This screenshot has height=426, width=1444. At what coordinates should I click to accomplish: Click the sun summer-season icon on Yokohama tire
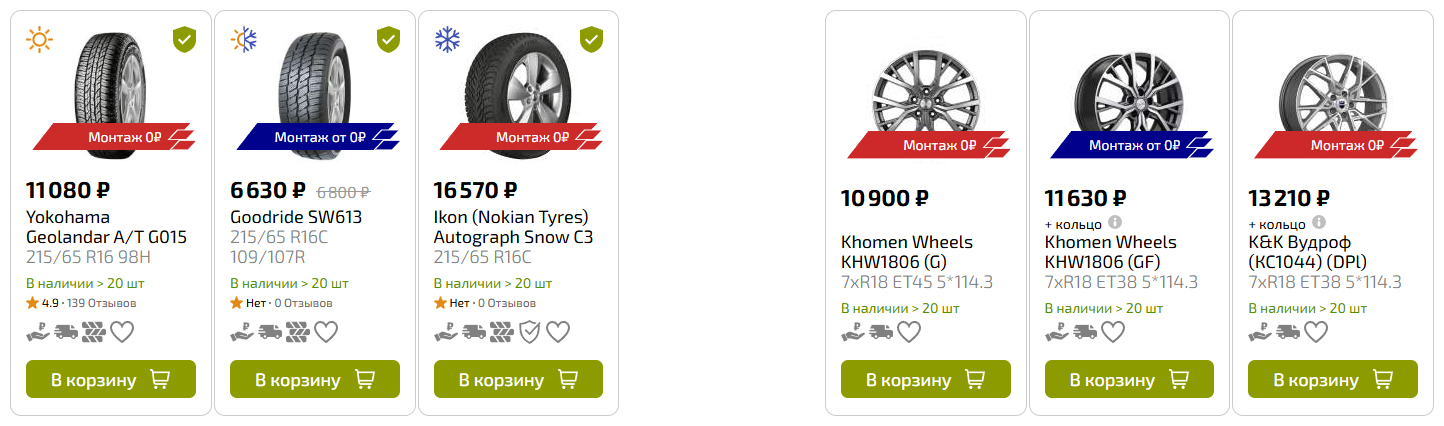(x=39, y=39)
